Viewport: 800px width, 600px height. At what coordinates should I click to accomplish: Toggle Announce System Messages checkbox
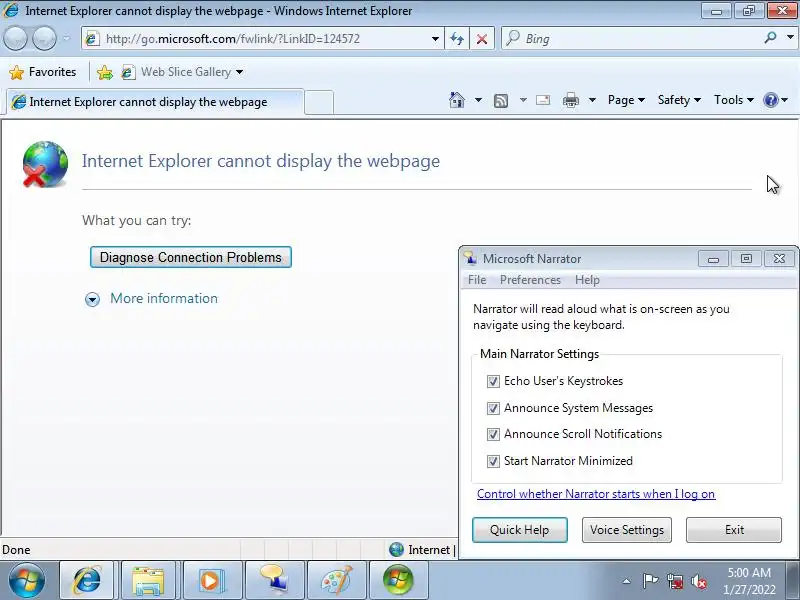pos(493,408)
